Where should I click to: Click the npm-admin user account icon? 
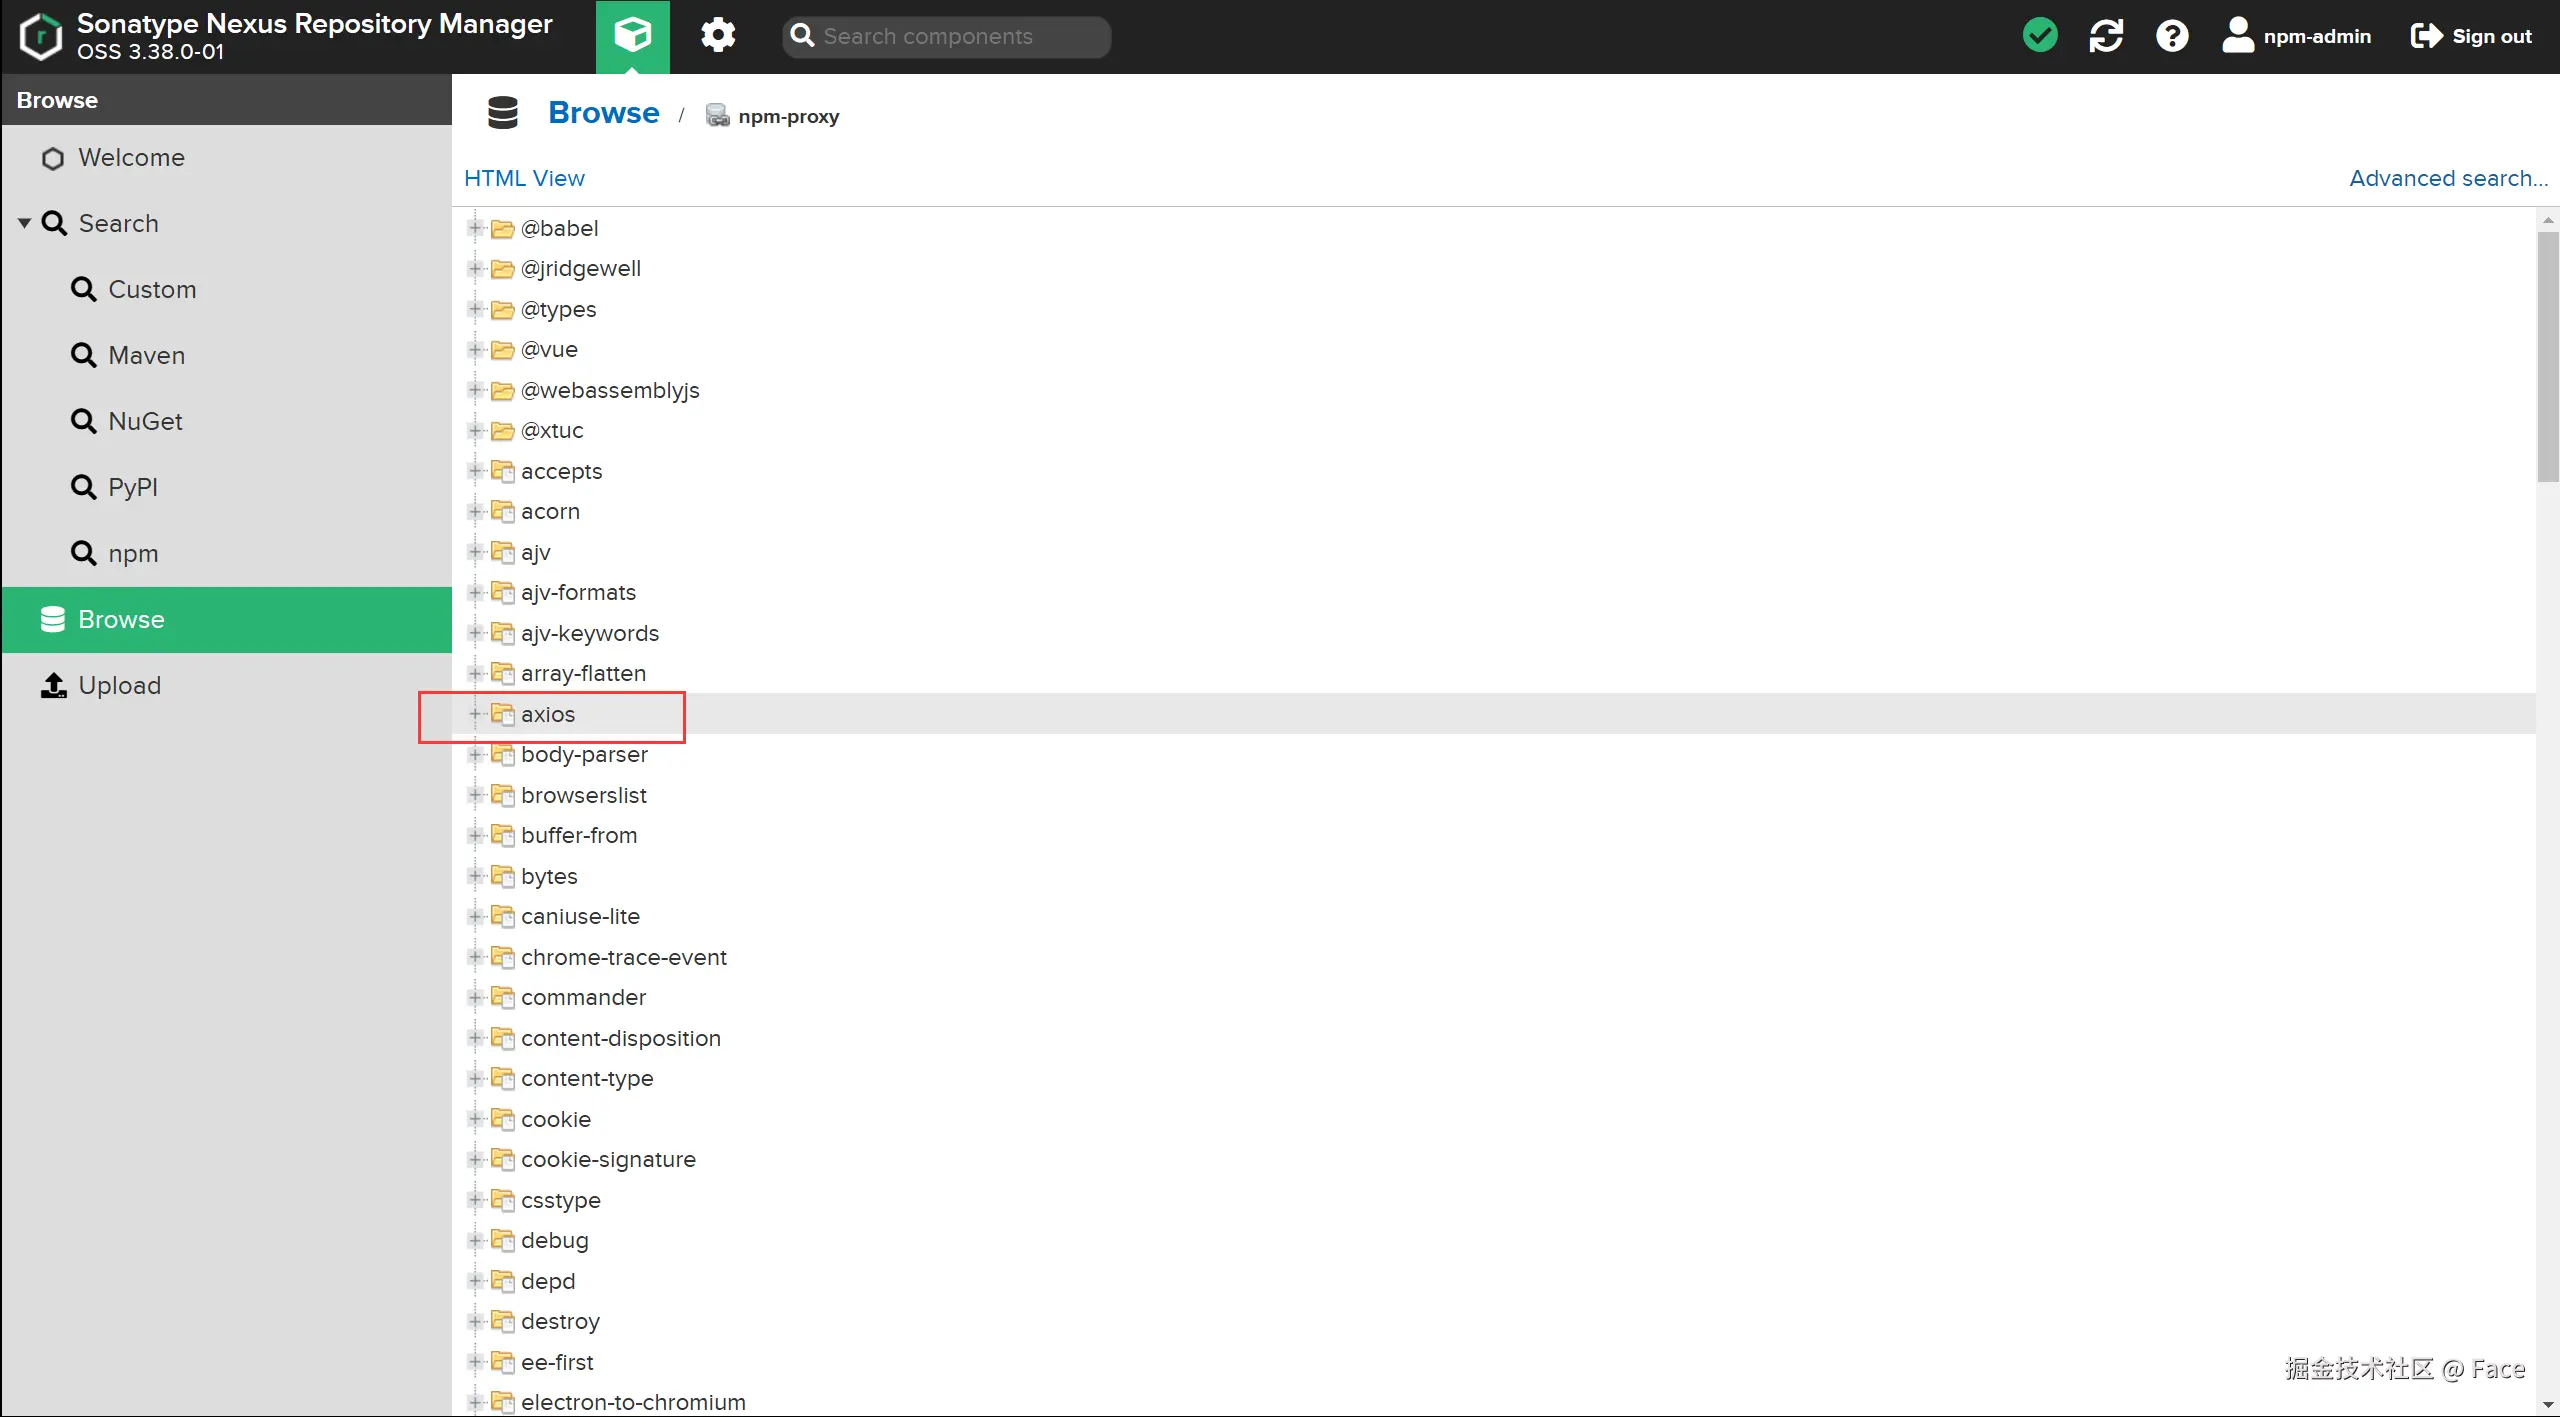(x=2237, y=36)
